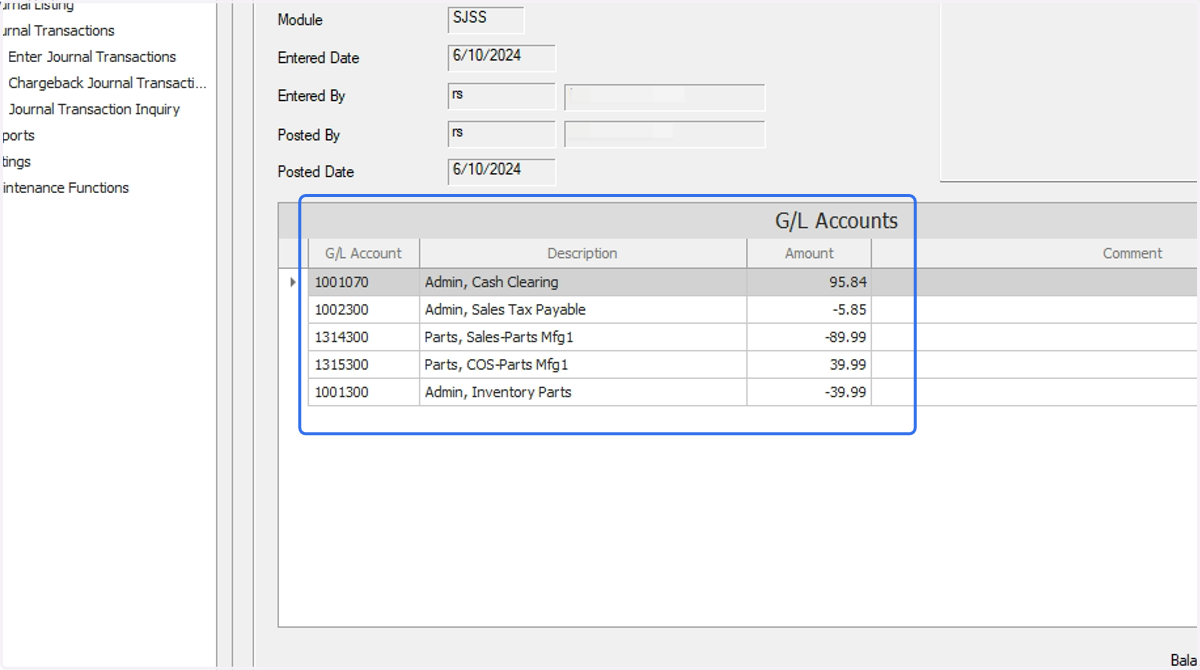Select G/L account 1002300 cell
Image resolution: width=1200 pixels, height=670 pixels.
click(x=364, y=310)
